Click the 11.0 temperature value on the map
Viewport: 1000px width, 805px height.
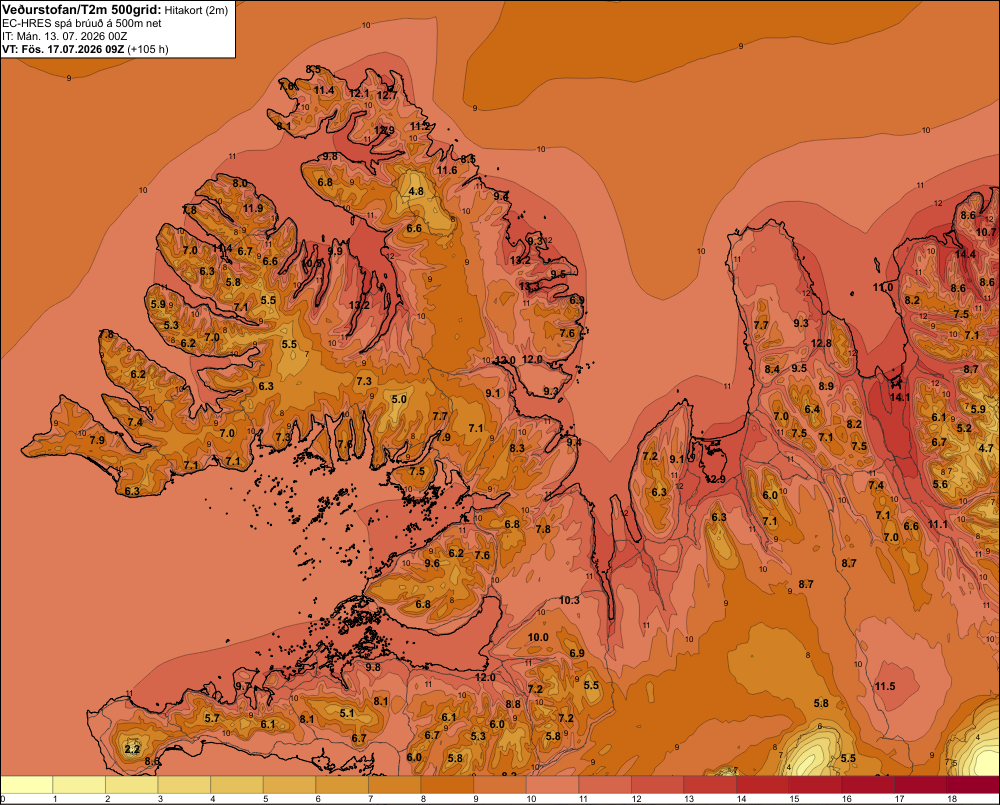pos(883,287)
